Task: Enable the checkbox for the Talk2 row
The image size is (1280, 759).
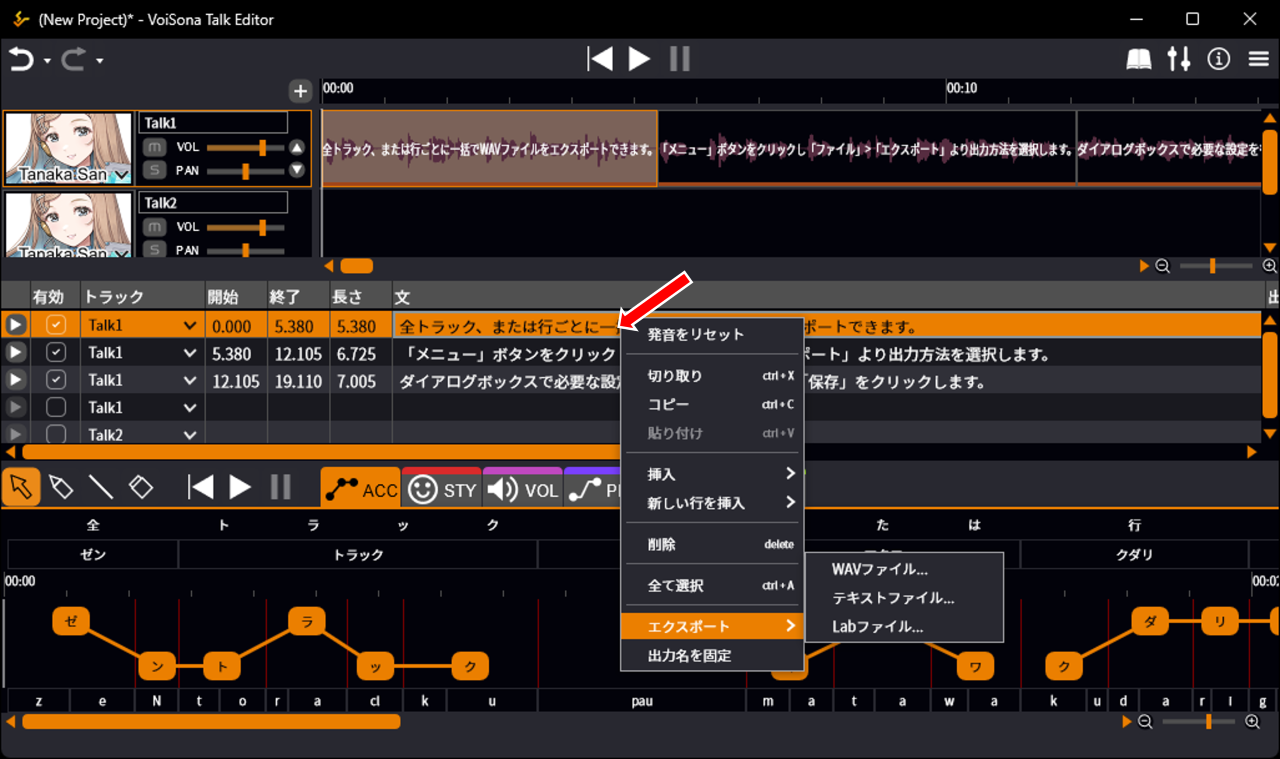Action: pos(56,434)
